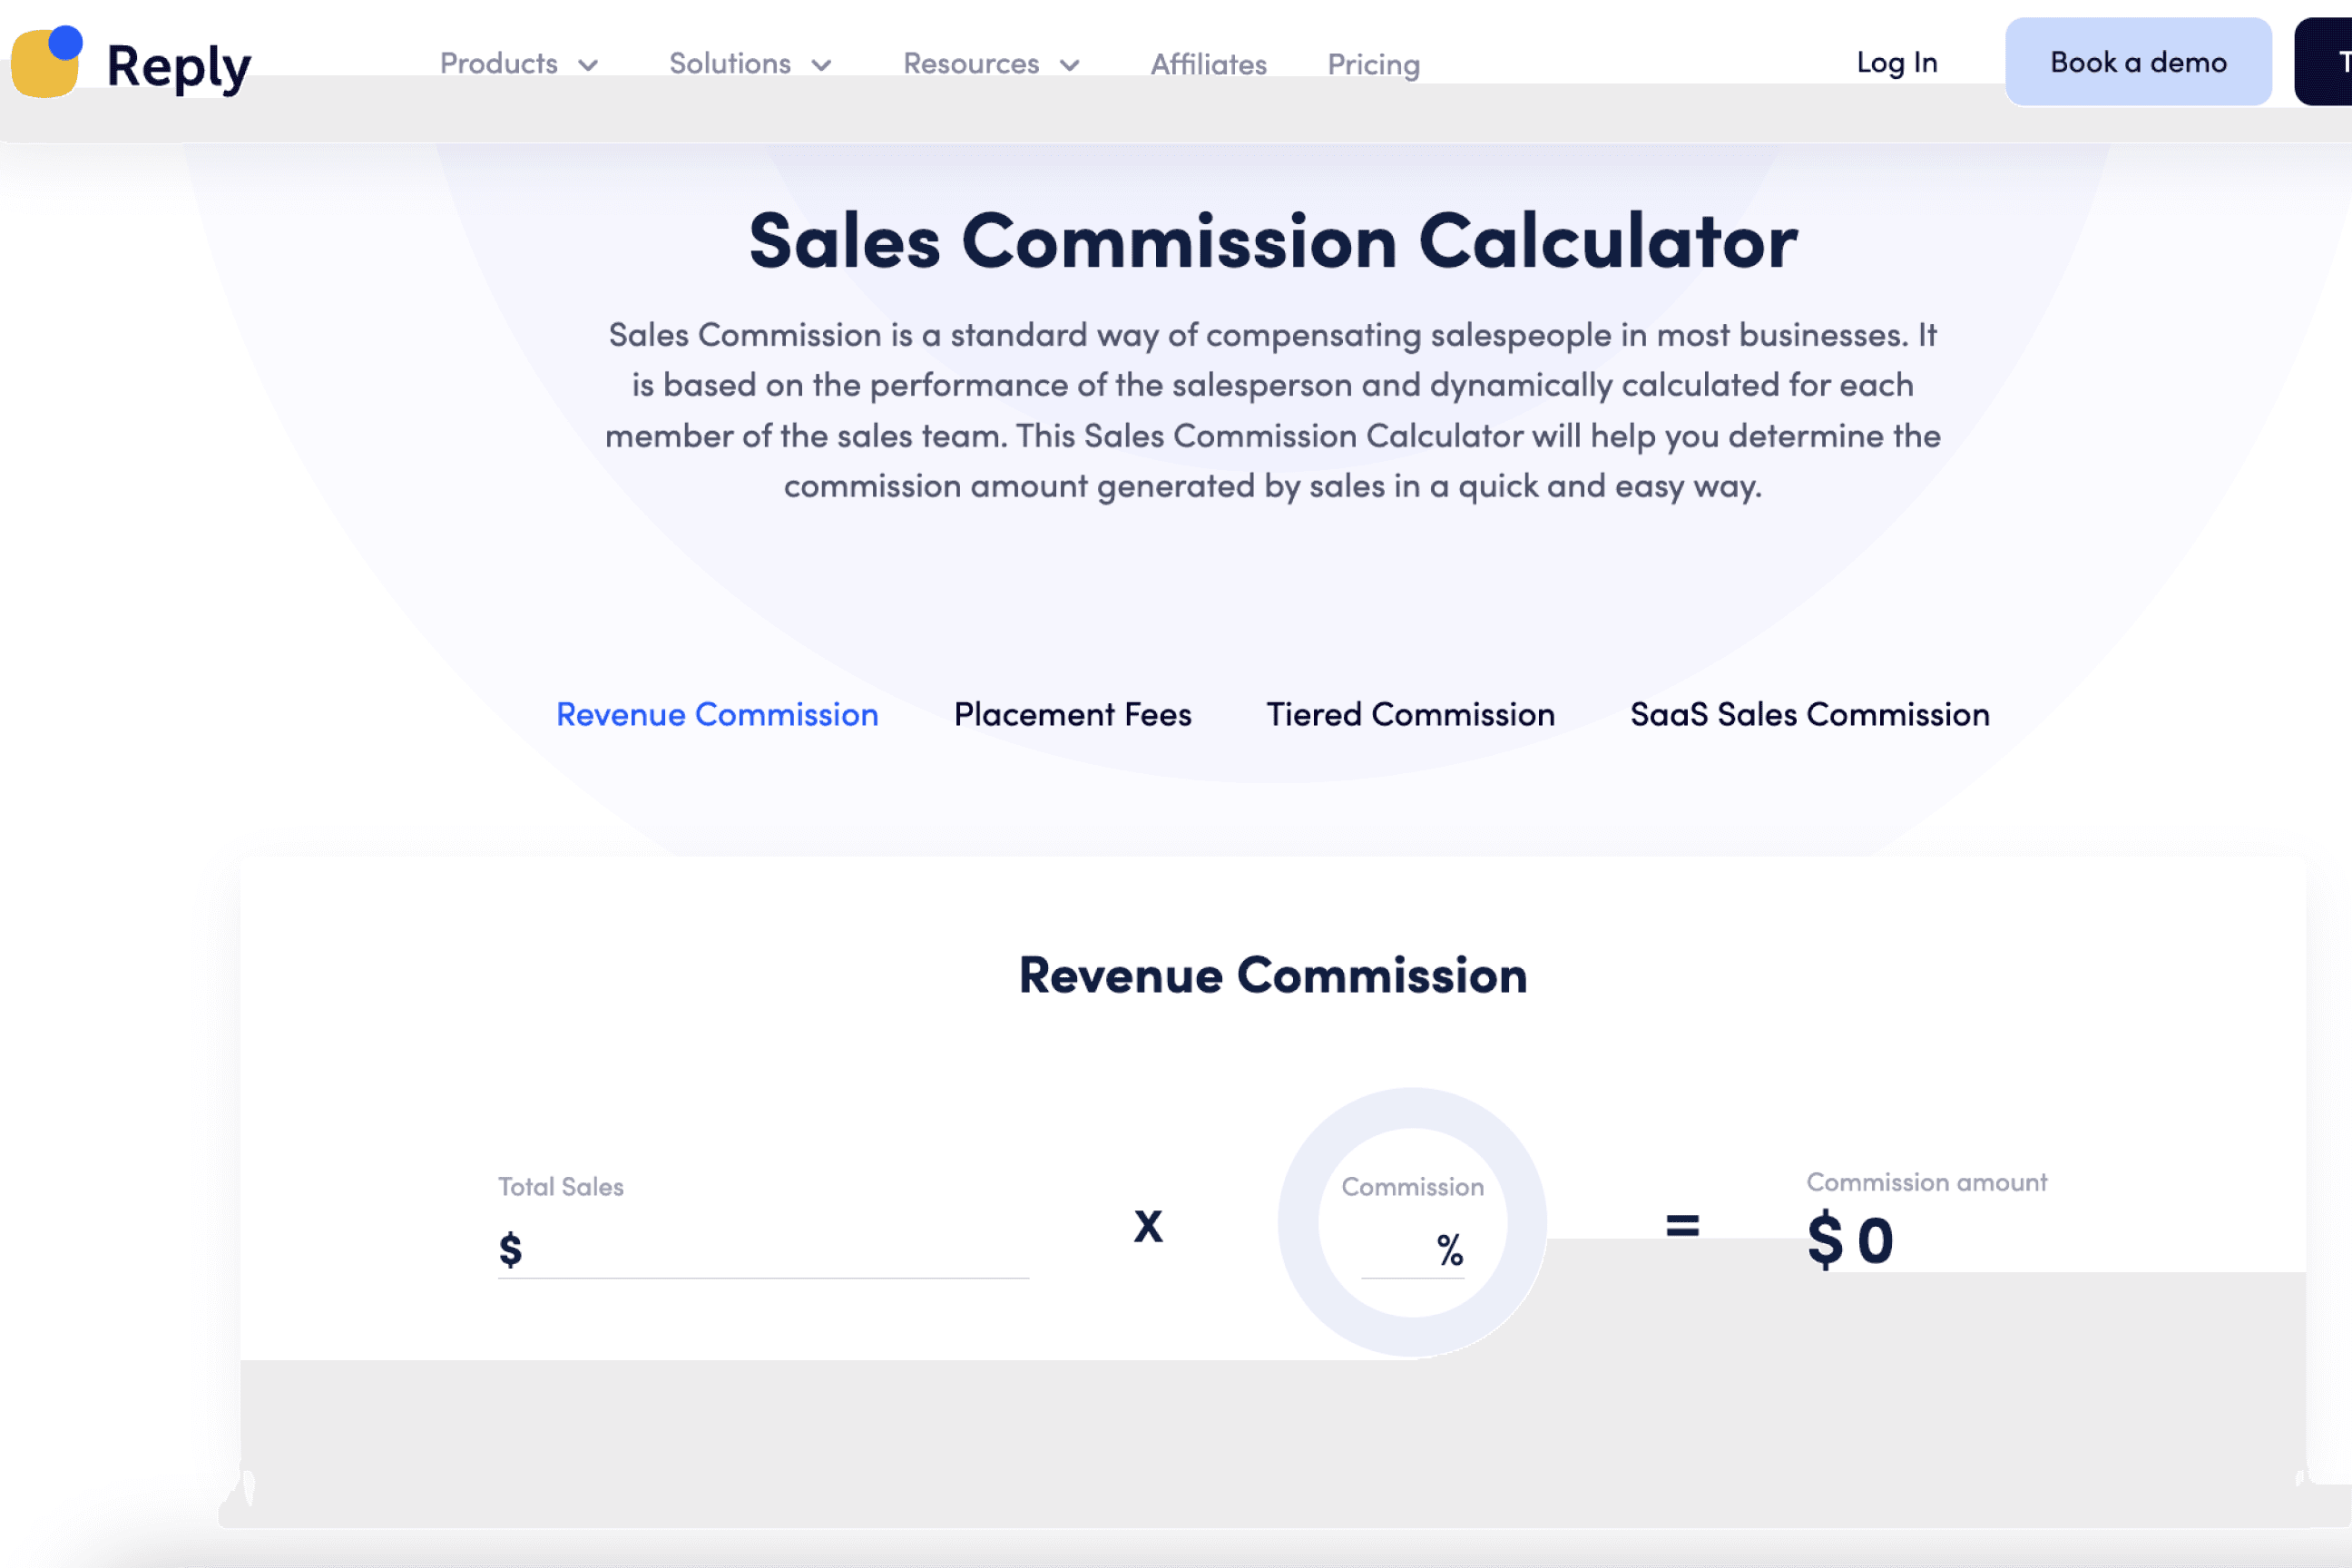Viewport: 2352px width, 1568px height.
Task: Open the SaaS Sales Commission tab
Action: click(x=1809, y=714)
